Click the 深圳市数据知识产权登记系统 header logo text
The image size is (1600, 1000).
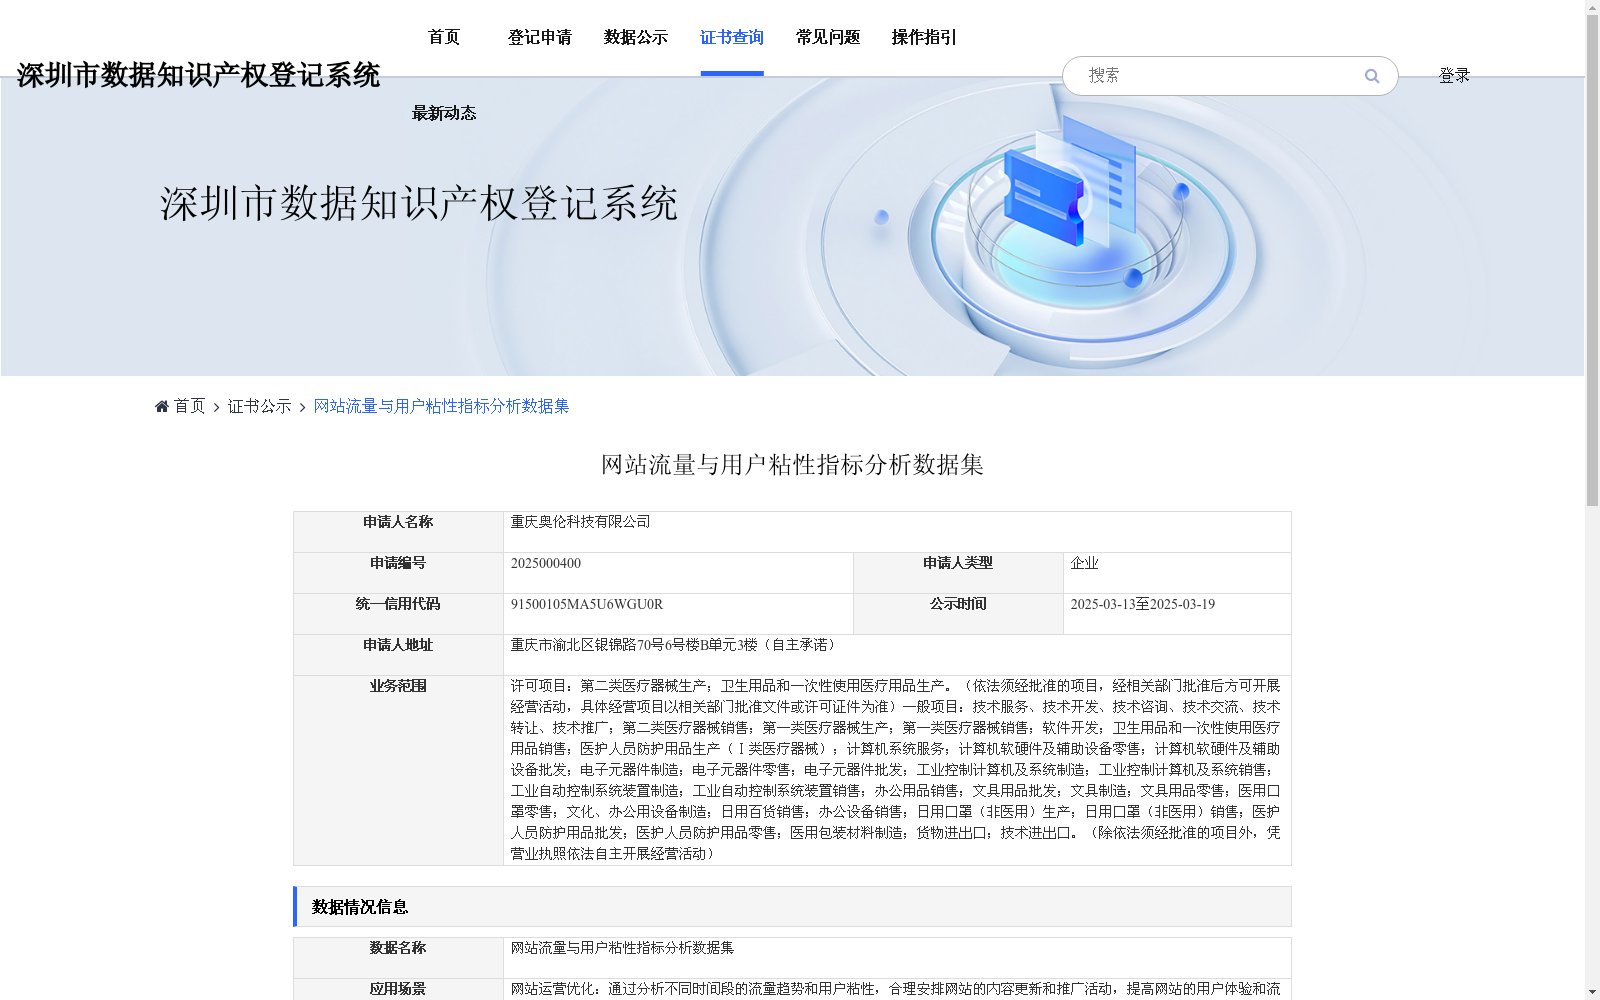198,75
